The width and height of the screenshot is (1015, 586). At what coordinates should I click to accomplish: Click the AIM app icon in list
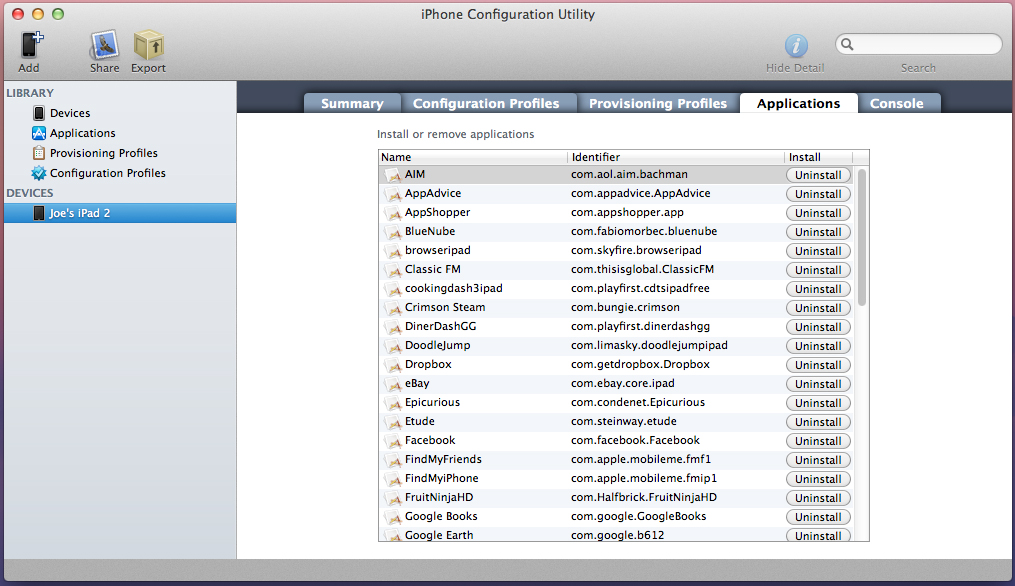(x=392, y=175)
